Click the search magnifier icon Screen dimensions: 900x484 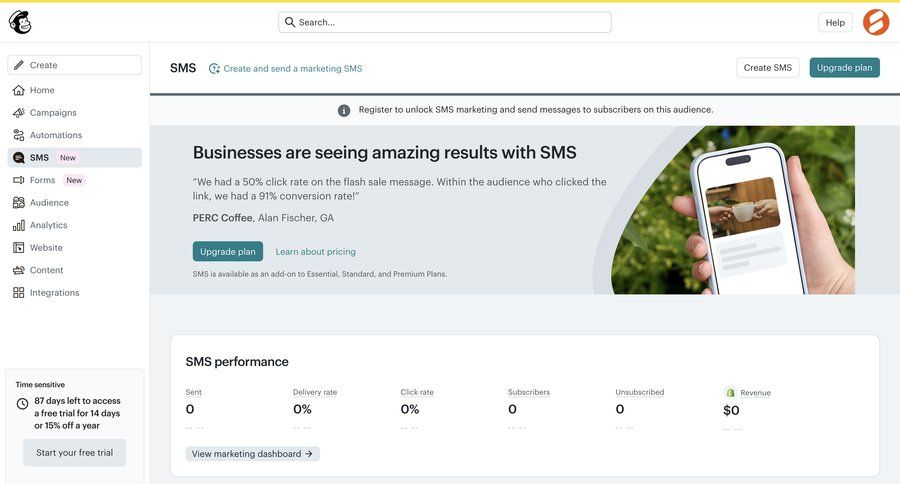[x=290, y=22]
